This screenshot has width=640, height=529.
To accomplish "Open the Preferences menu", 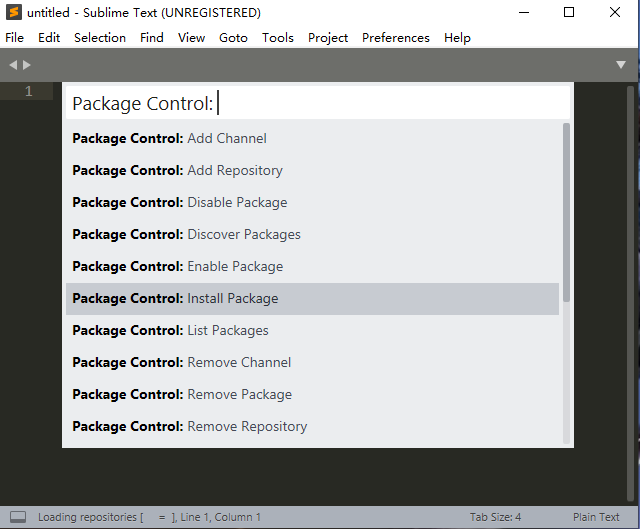I will (x=395, y=38).
